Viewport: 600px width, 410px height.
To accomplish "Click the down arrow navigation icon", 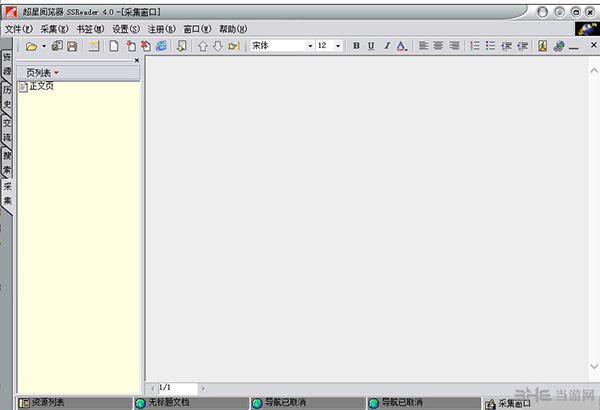I will point(217,46).
